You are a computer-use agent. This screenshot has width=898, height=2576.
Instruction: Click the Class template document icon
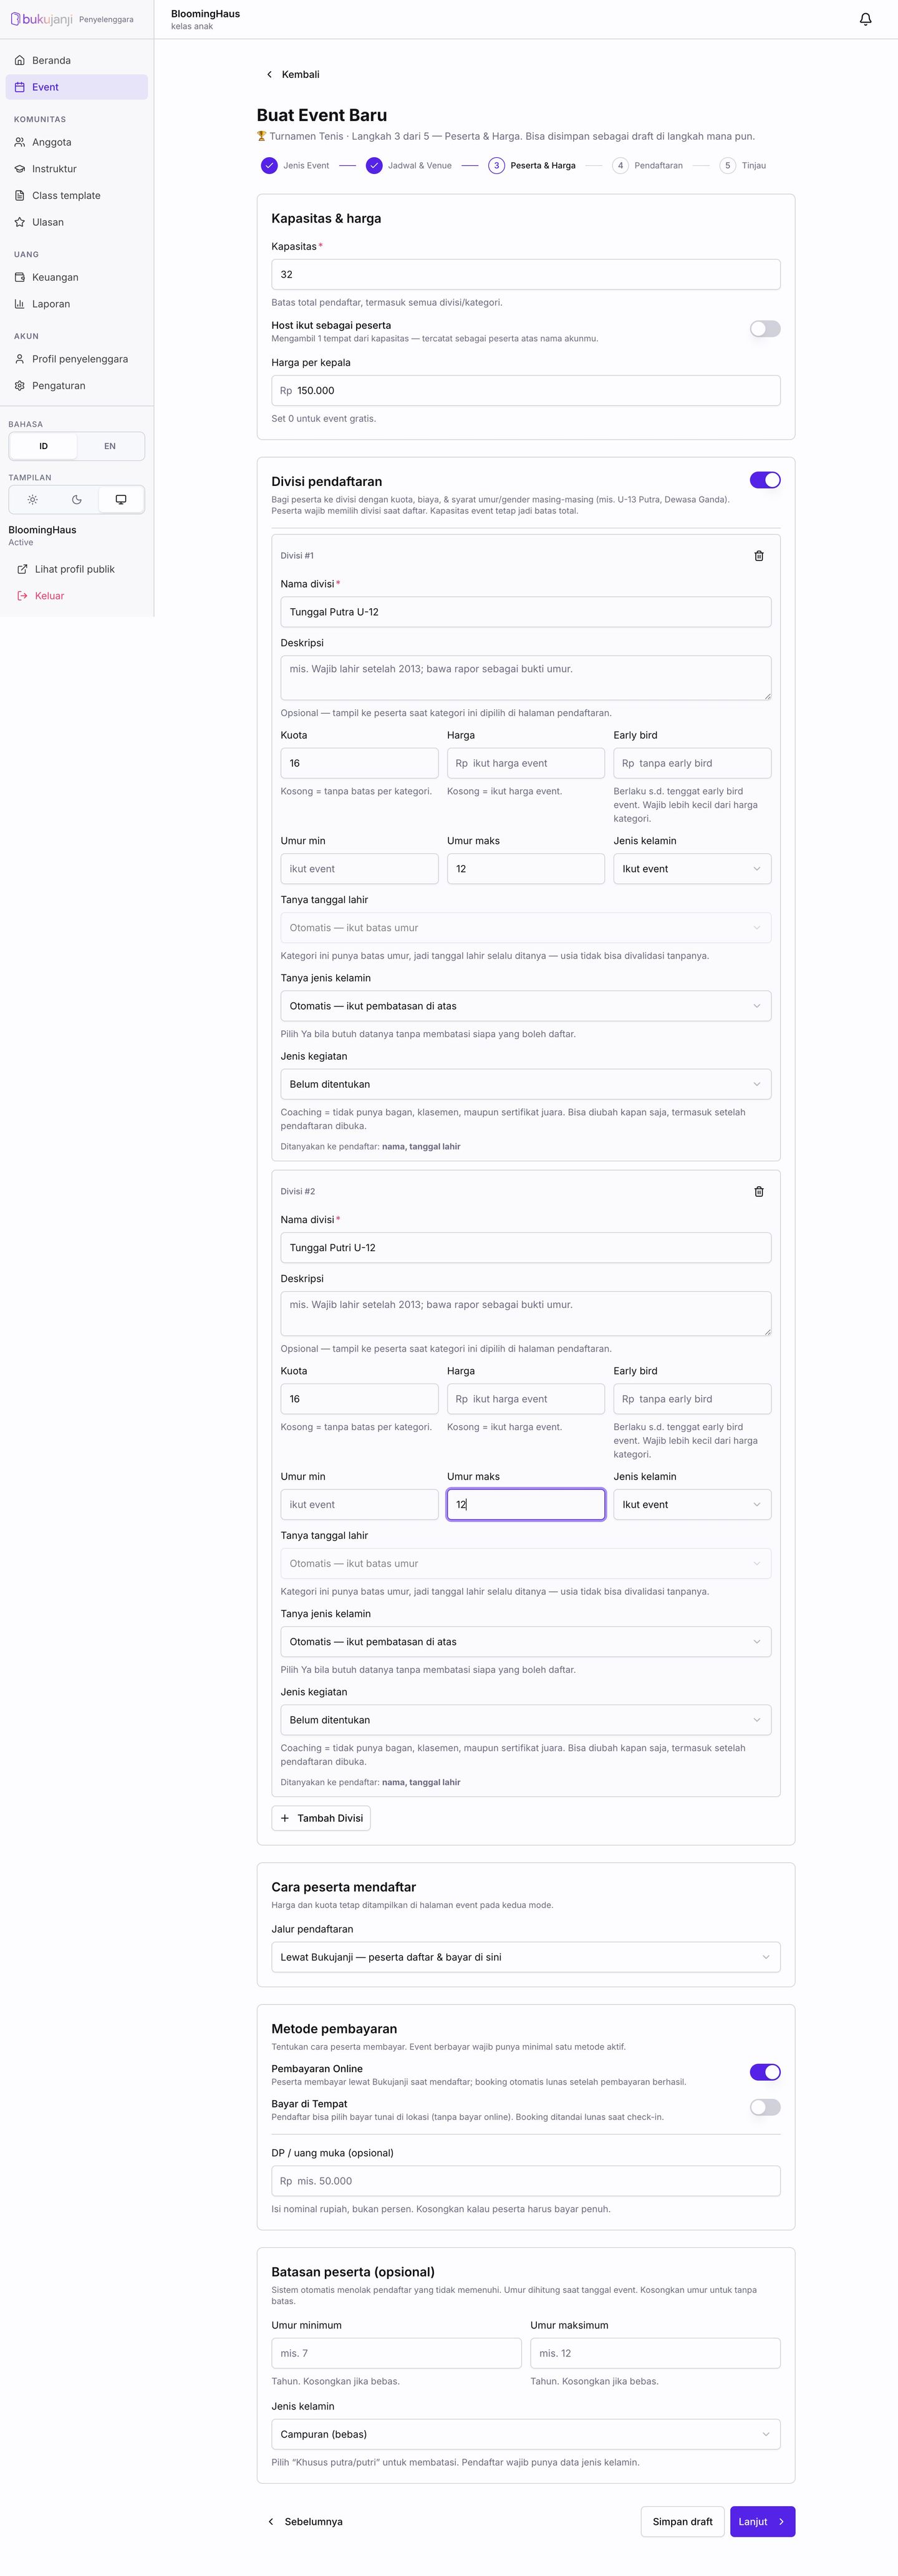(20, 196)
